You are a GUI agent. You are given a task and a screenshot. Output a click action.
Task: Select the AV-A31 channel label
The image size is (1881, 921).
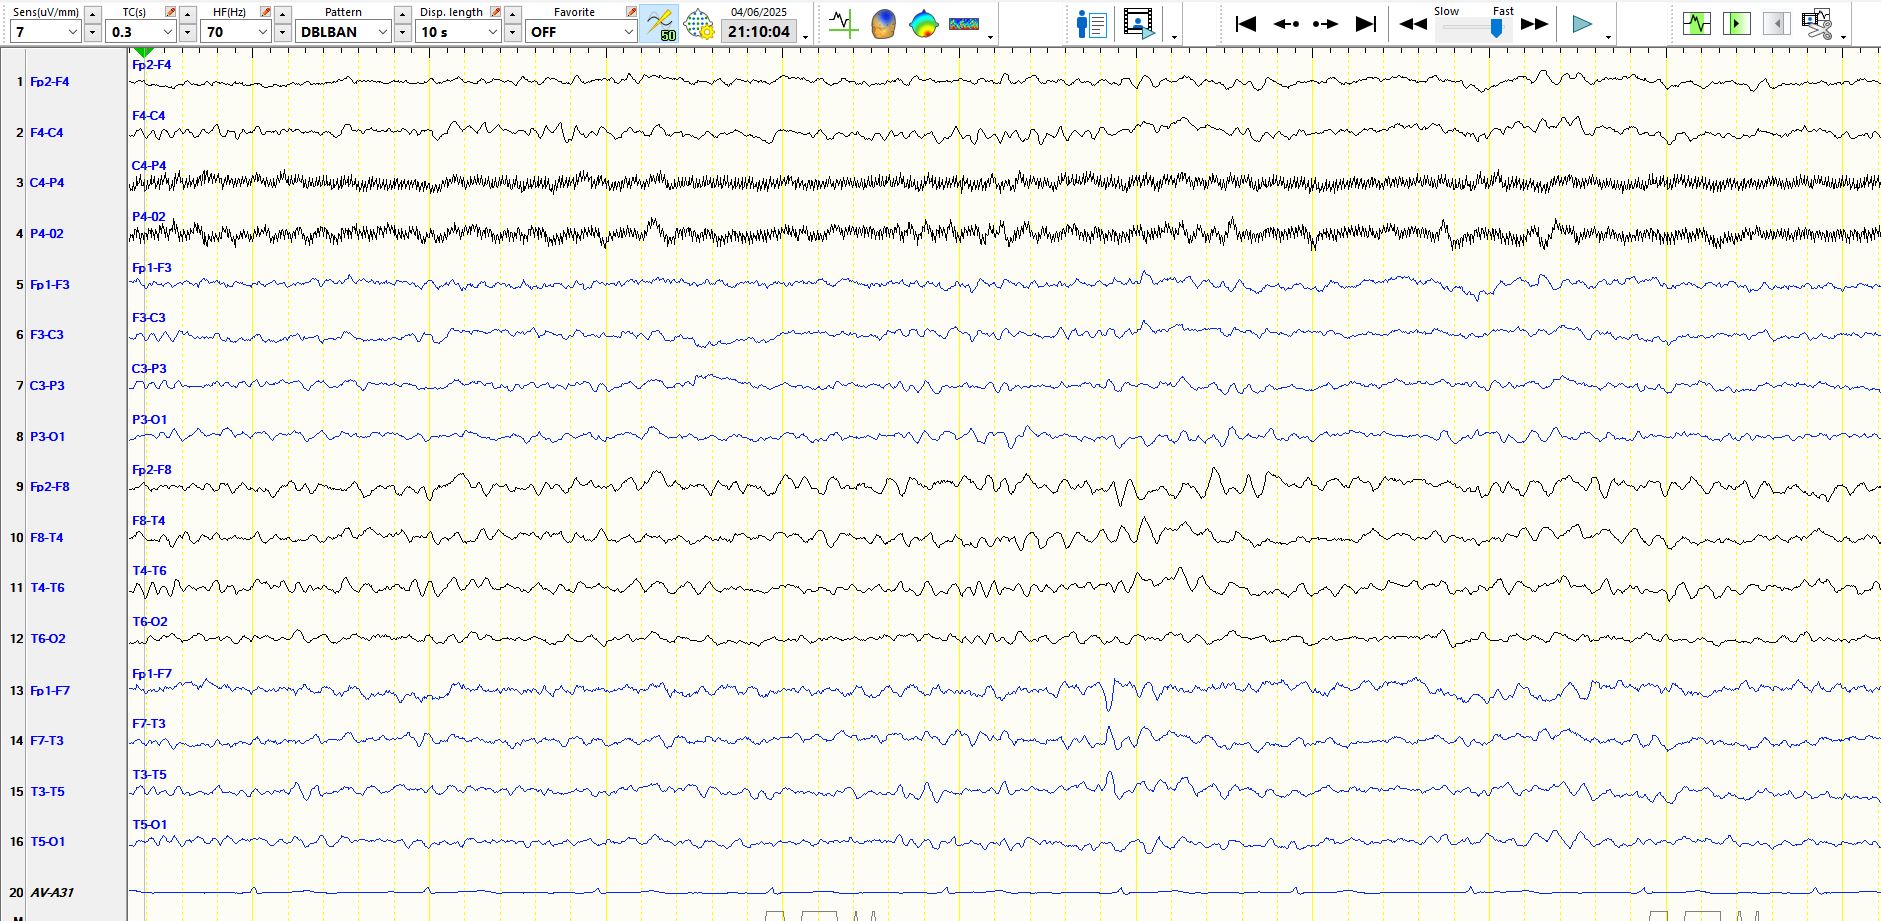(52, 893)
